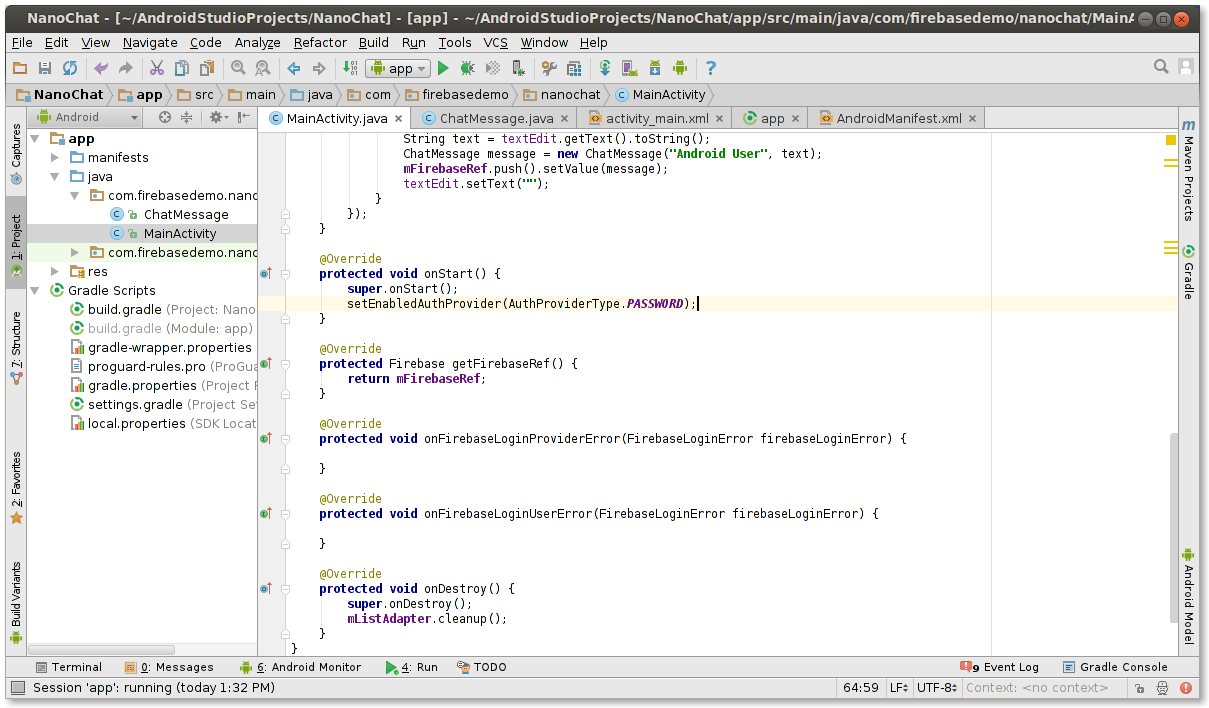The width and height of the screenshot is (1209, 708).
Task: Open SDK Manager download icon
Action: (655, 68)
